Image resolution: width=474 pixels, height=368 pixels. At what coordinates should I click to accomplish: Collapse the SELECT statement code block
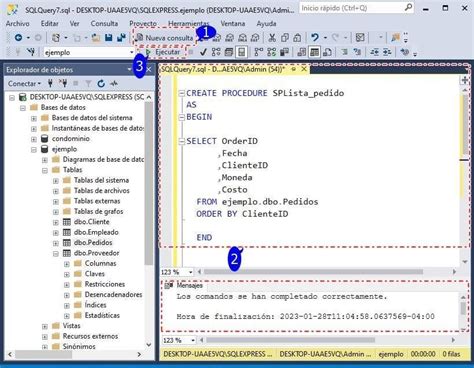[182, 142]
